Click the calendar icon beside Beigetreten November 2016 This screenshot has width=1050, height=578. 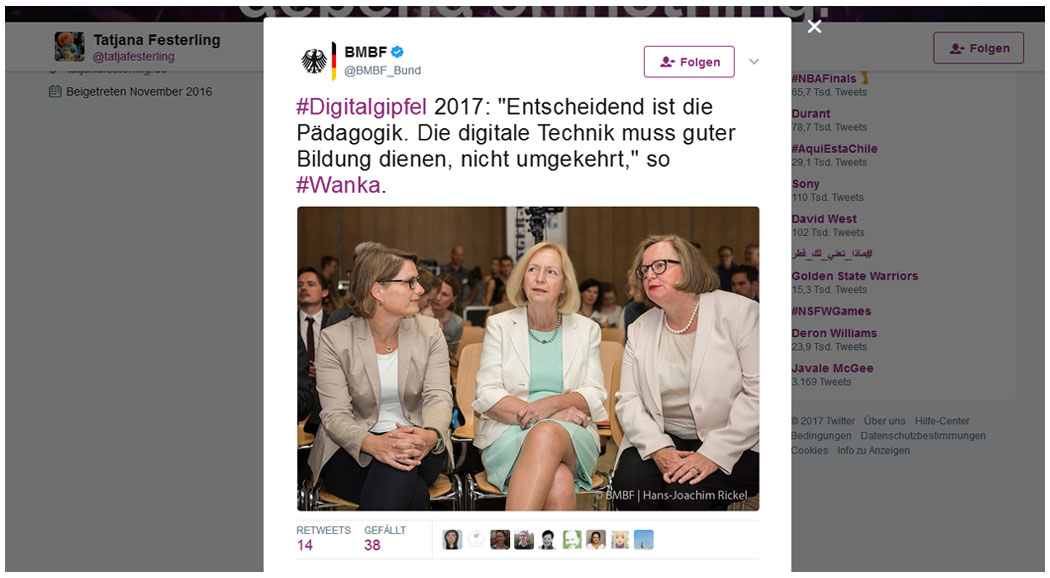click(55, 91)
